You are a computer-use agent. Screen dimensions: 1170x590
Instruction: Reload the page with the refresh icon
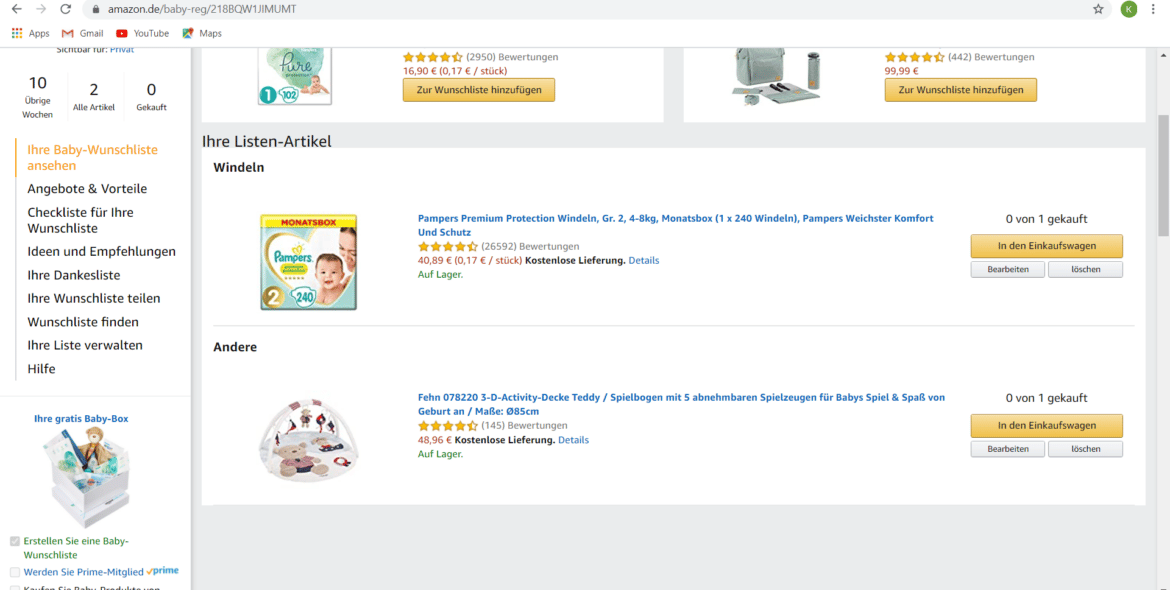click(x=66, y=9)
